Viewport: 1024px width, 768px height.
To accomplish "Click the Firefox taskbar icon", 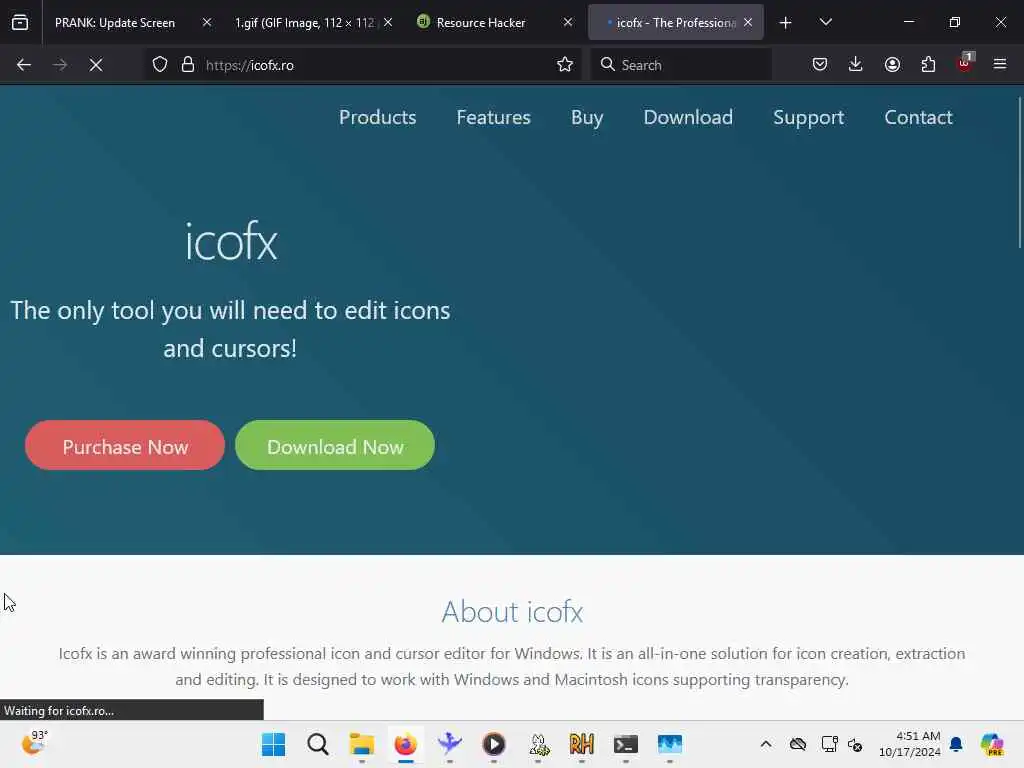I will 406,744.
